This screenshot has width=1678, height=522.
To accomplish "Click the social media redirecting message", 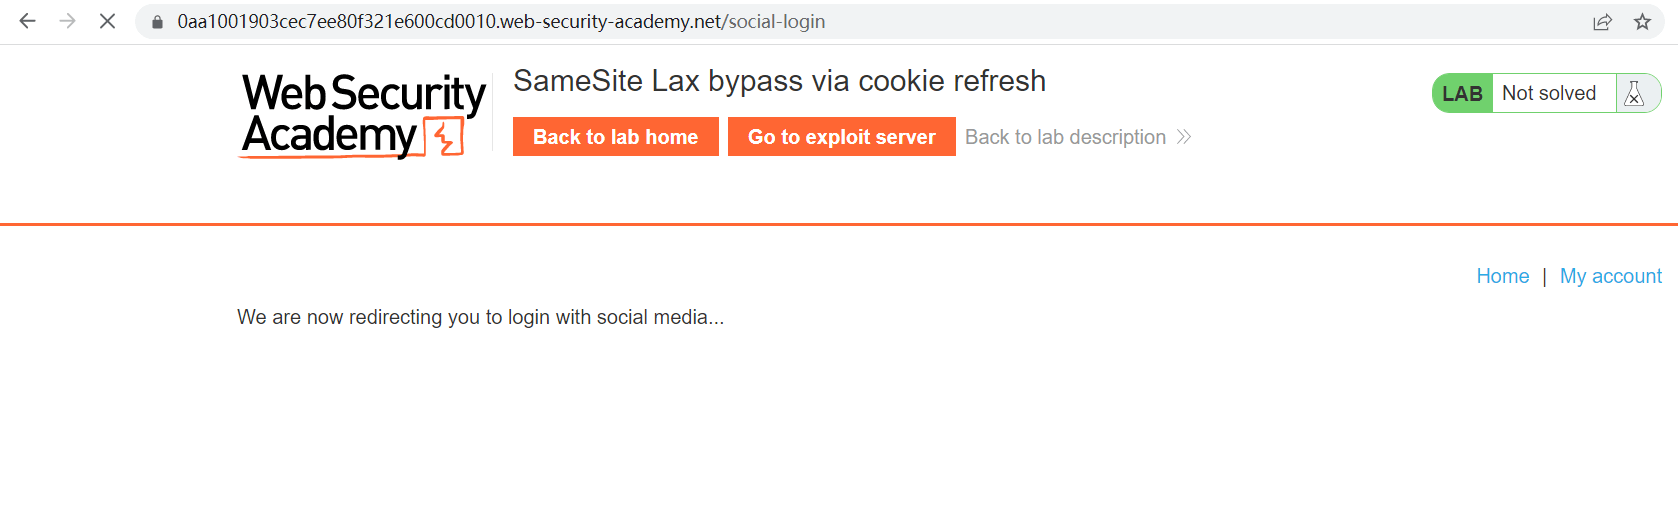I will pos(480,317).
